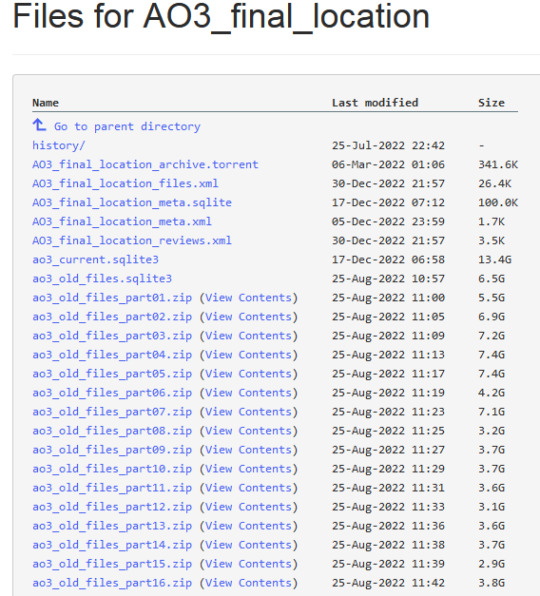View Contents of ao3_old_files_part13.zip

[x=249, y=526]
